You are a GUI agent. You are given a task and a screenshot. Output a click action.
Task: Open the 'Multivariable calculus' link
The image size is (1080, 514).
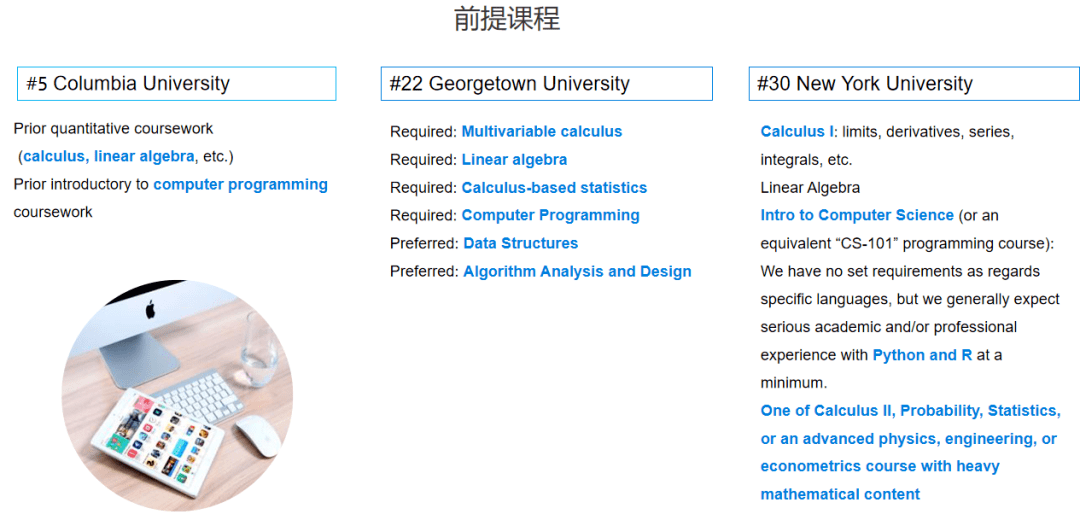click(x=541, y=132)
